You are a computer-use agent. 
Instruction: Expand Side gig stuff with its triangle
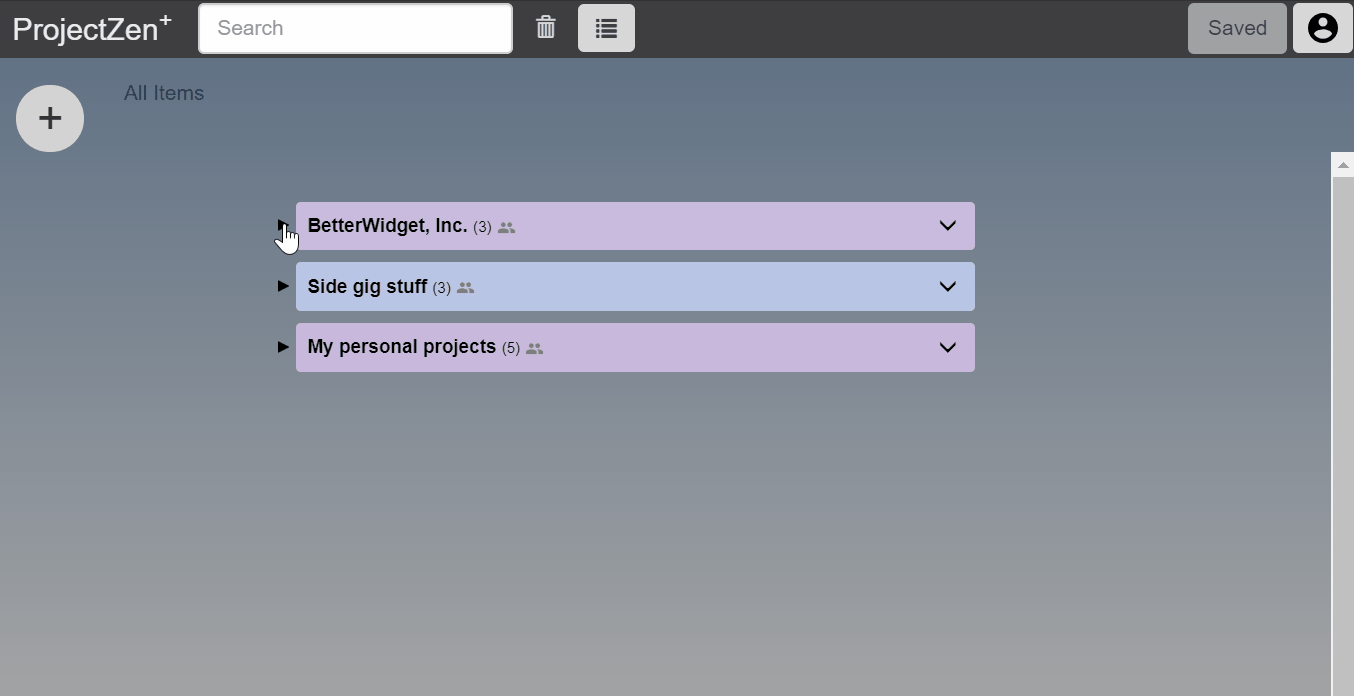283,286
